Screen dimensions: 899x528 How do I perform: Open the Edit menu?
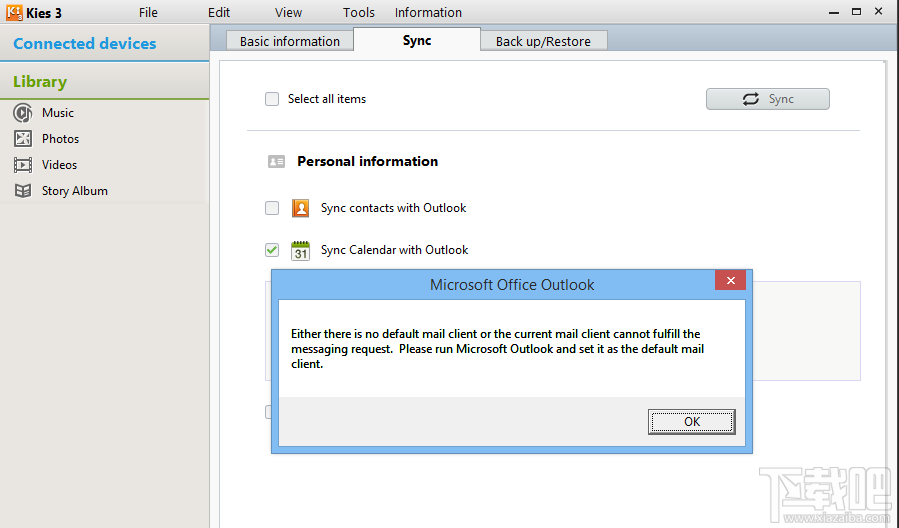tap(219, 13)
